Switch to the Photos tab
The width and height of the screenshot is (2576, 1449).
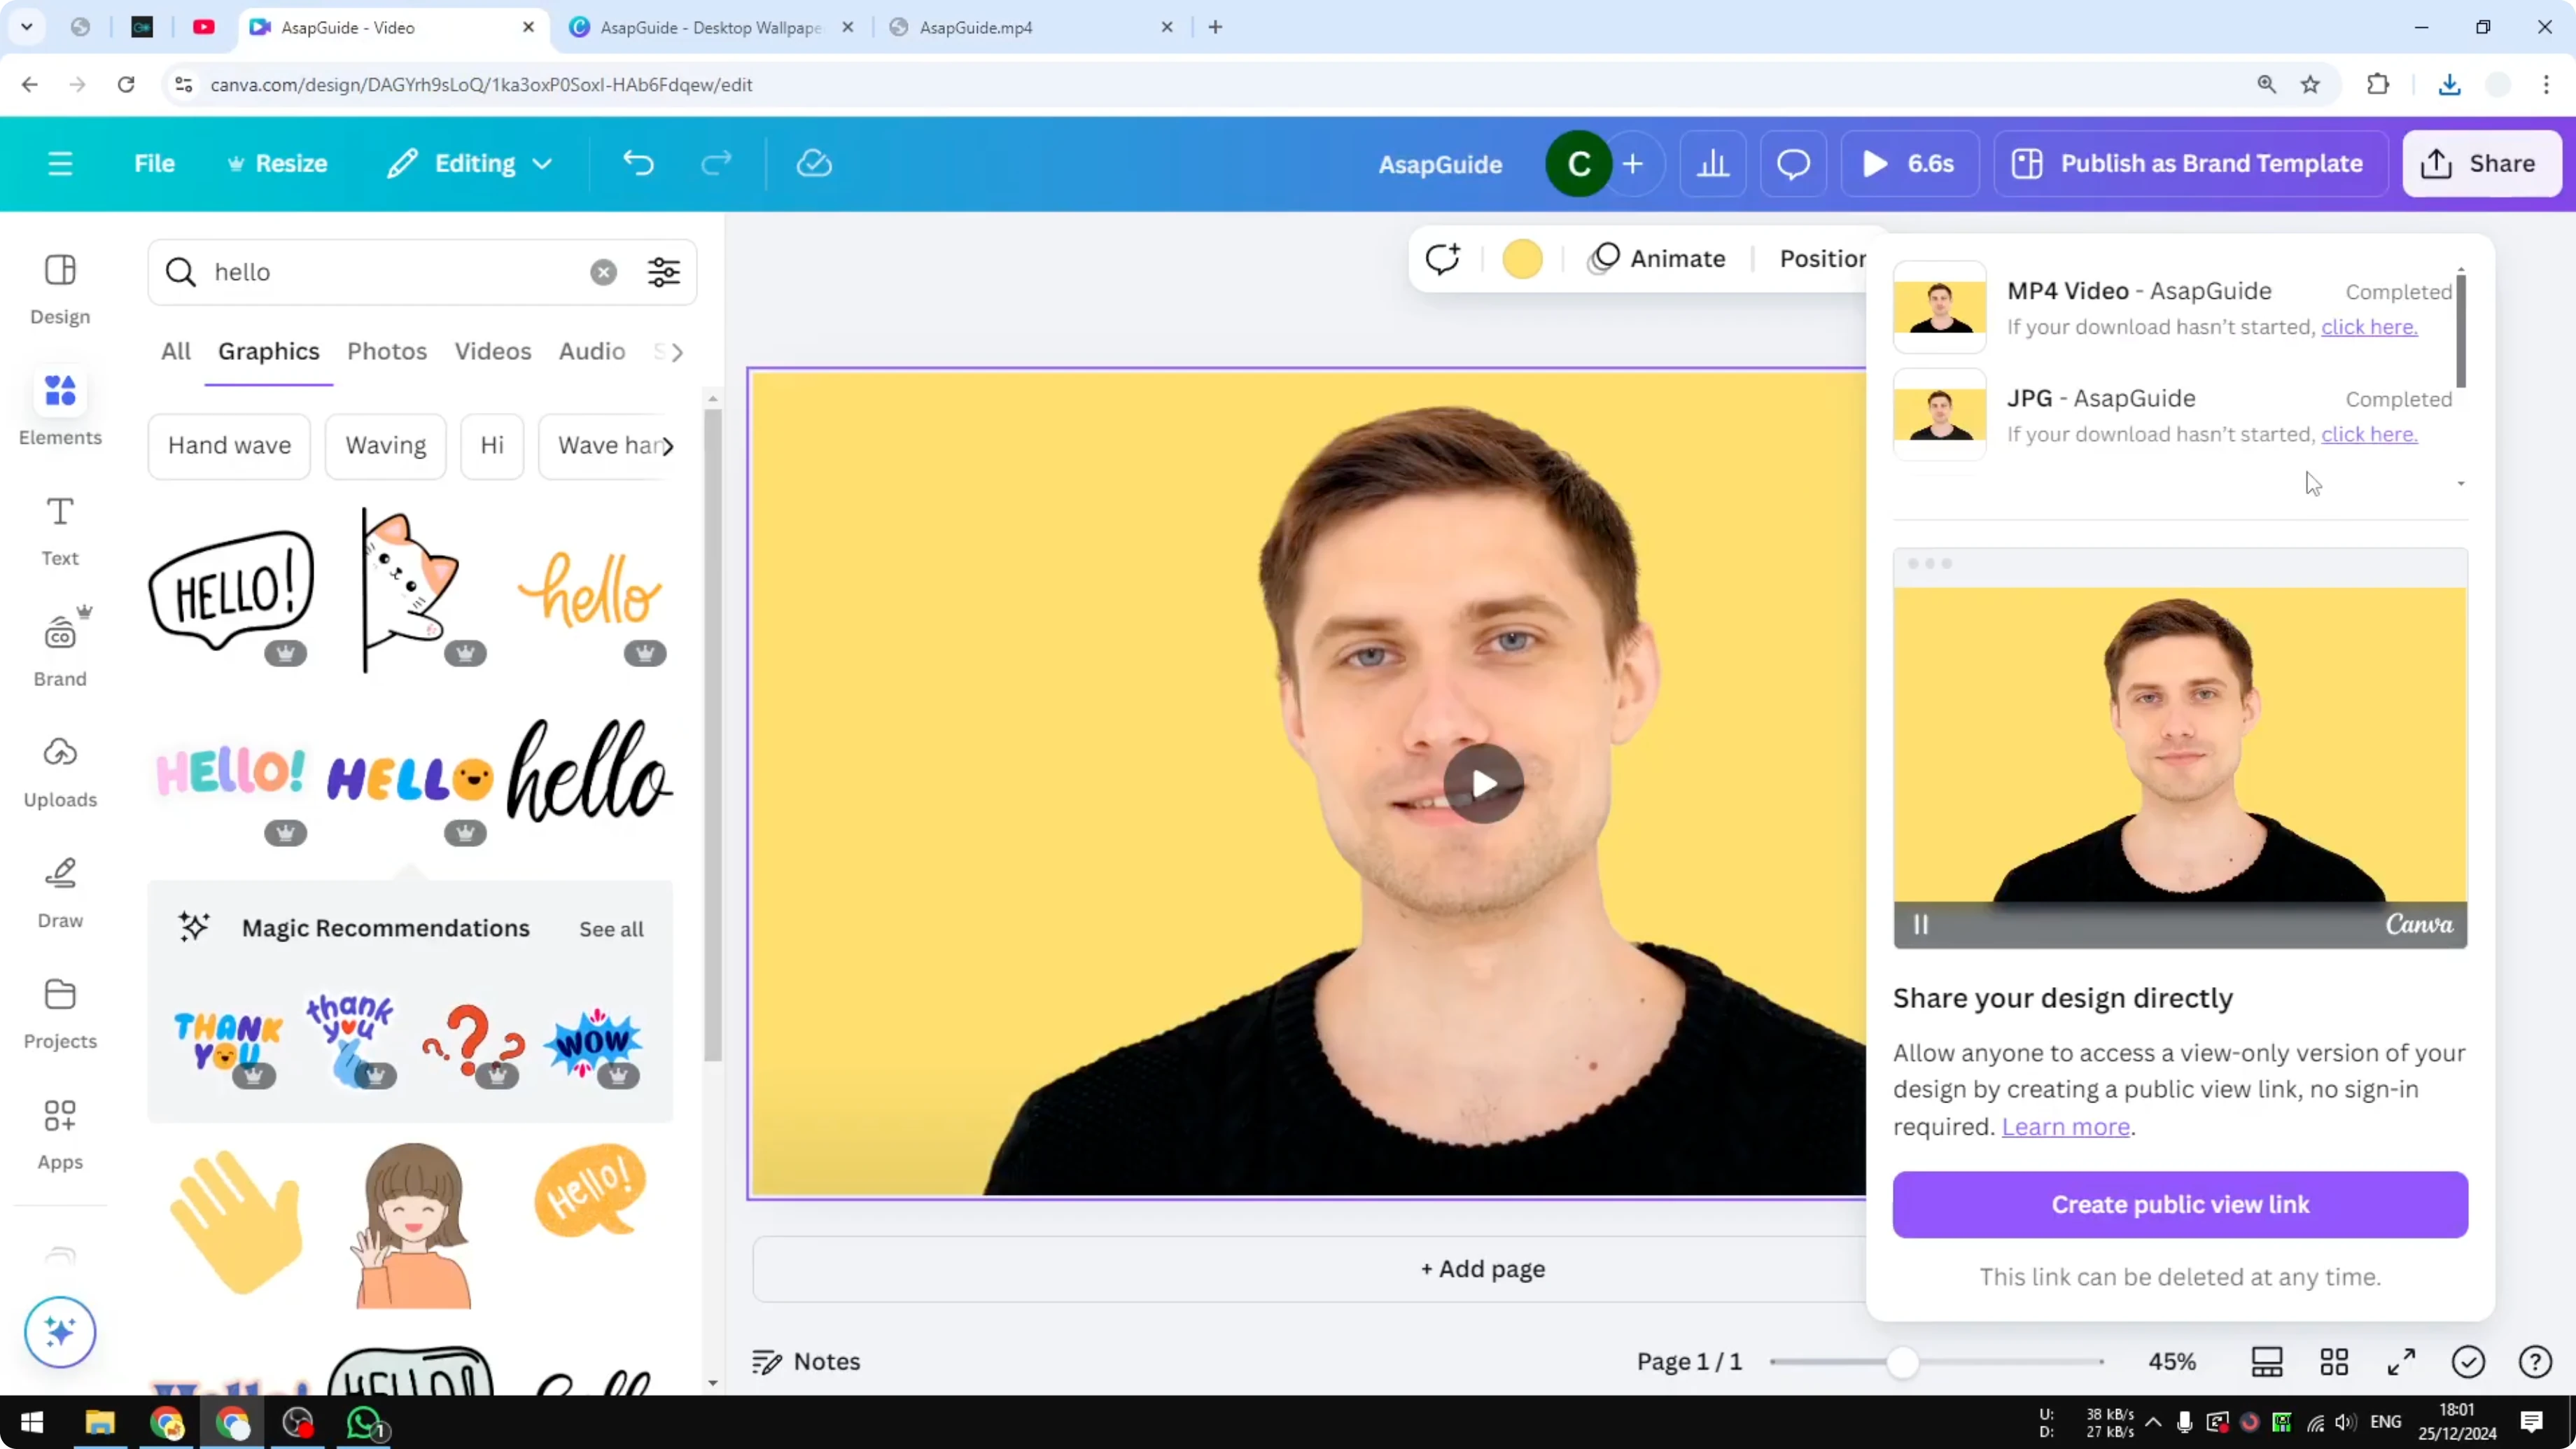386,351
